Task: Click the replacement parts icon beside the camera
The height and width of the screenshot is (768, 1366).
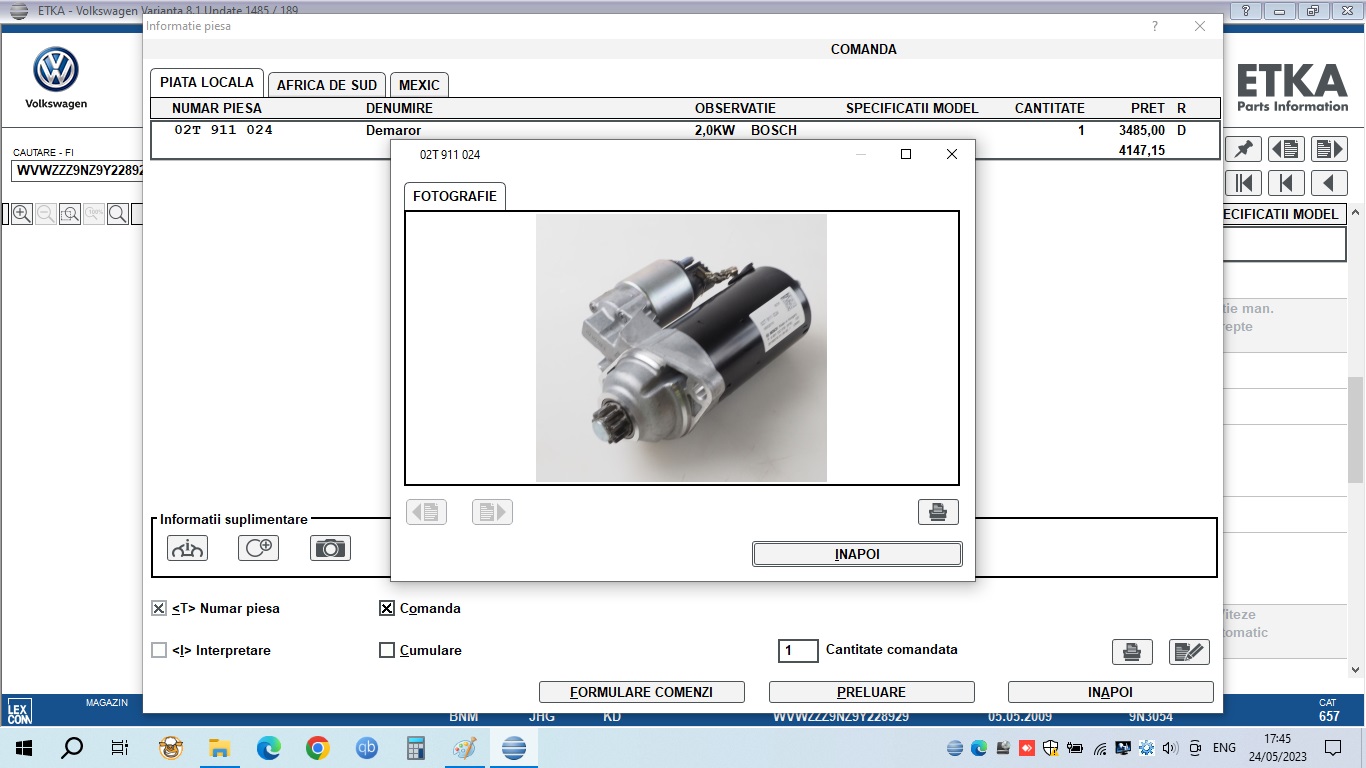Action: tap(258, 548)
